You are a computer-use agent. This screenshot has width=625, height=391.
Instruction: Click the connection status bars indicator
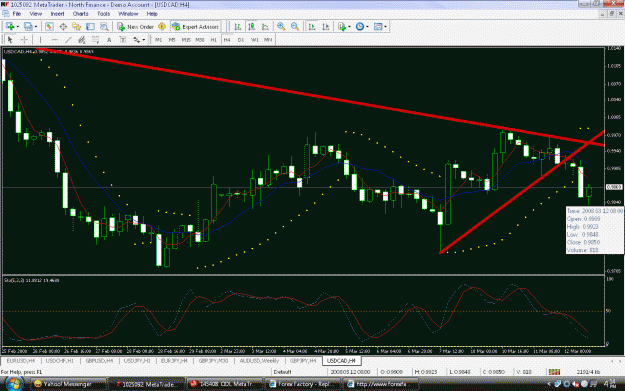point(554,372)
